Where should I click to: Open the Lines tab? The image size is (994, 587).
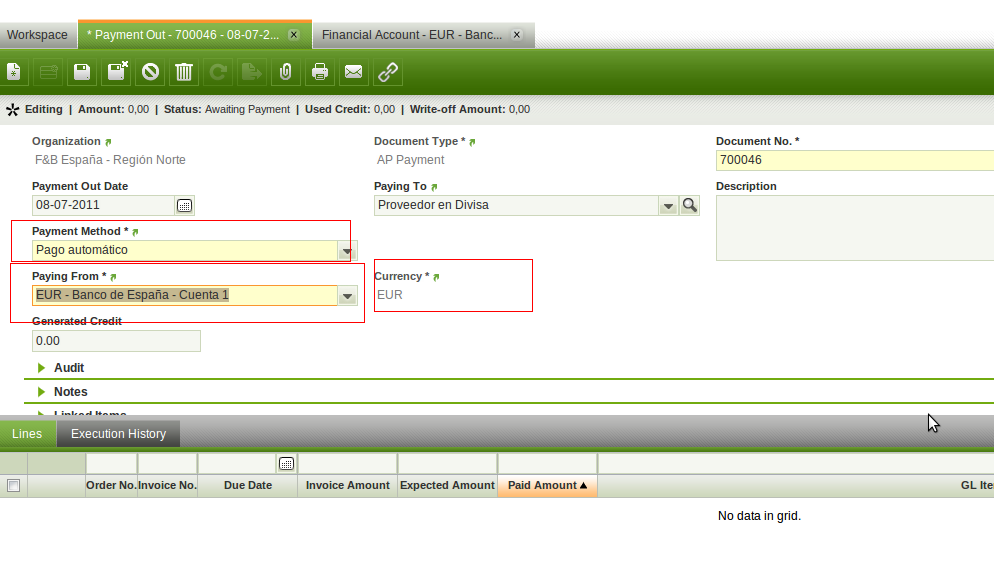click(27, 434)
